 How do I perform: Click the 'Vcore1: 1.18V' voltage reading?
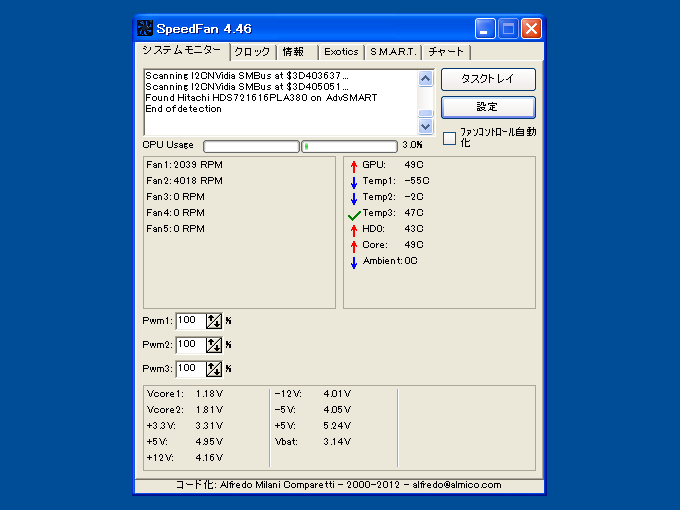pos(185,394)
